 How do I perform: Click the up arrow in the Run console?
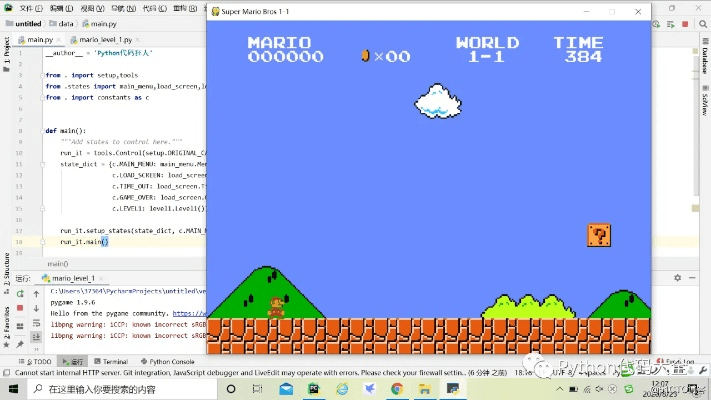37,294
